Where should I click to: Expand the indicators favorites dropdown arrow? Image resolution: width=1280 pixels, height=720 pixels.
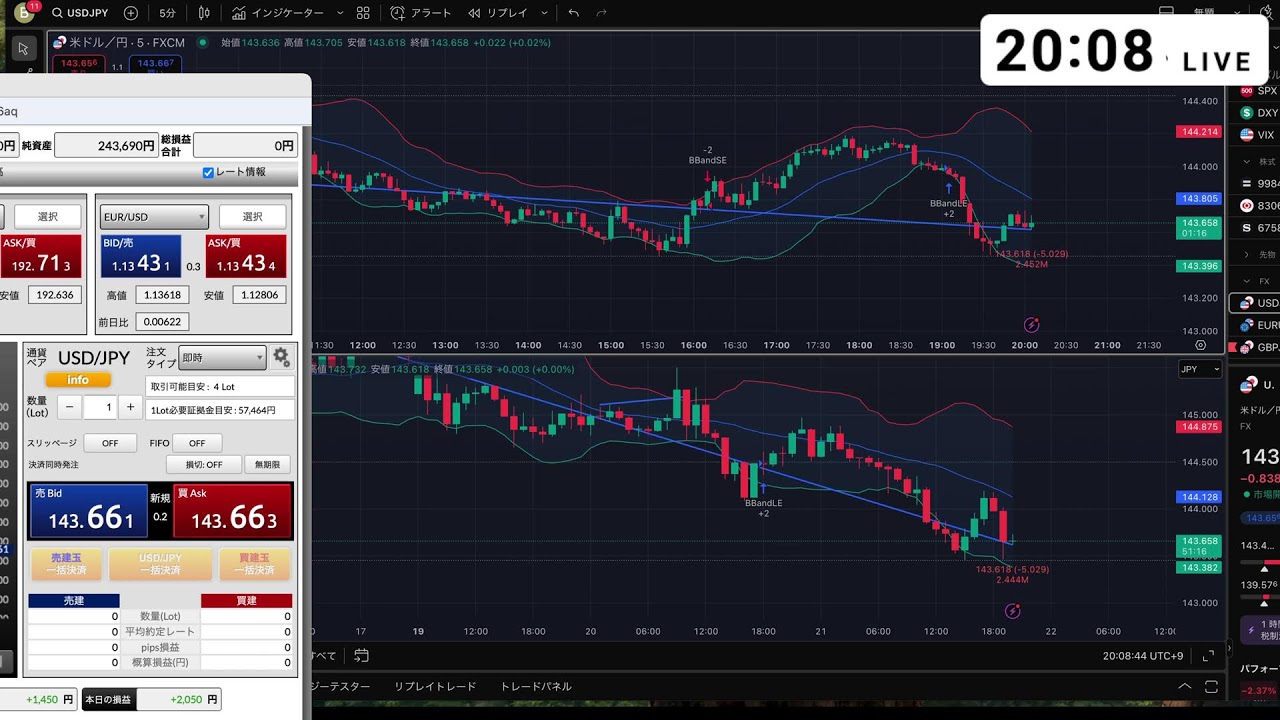pyautogui.click(x=340, y=13)
